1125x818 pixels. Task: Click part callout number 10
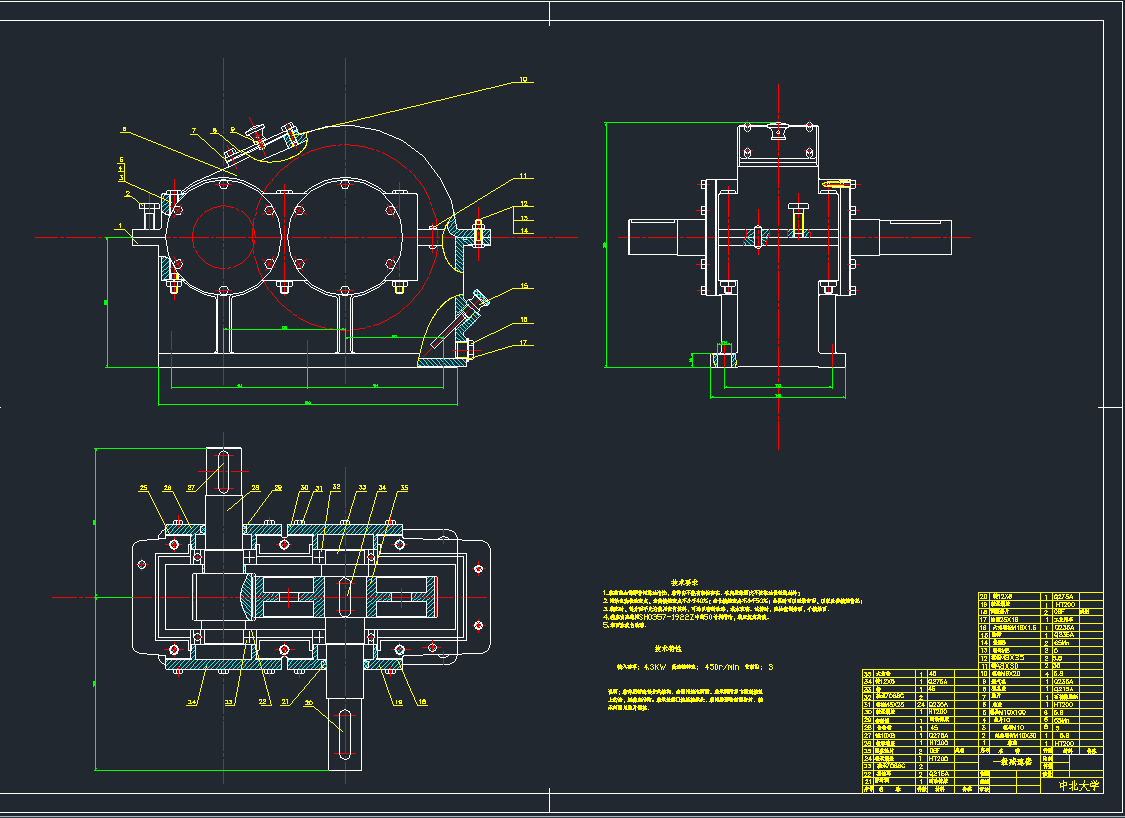click(x=521, y=79)
